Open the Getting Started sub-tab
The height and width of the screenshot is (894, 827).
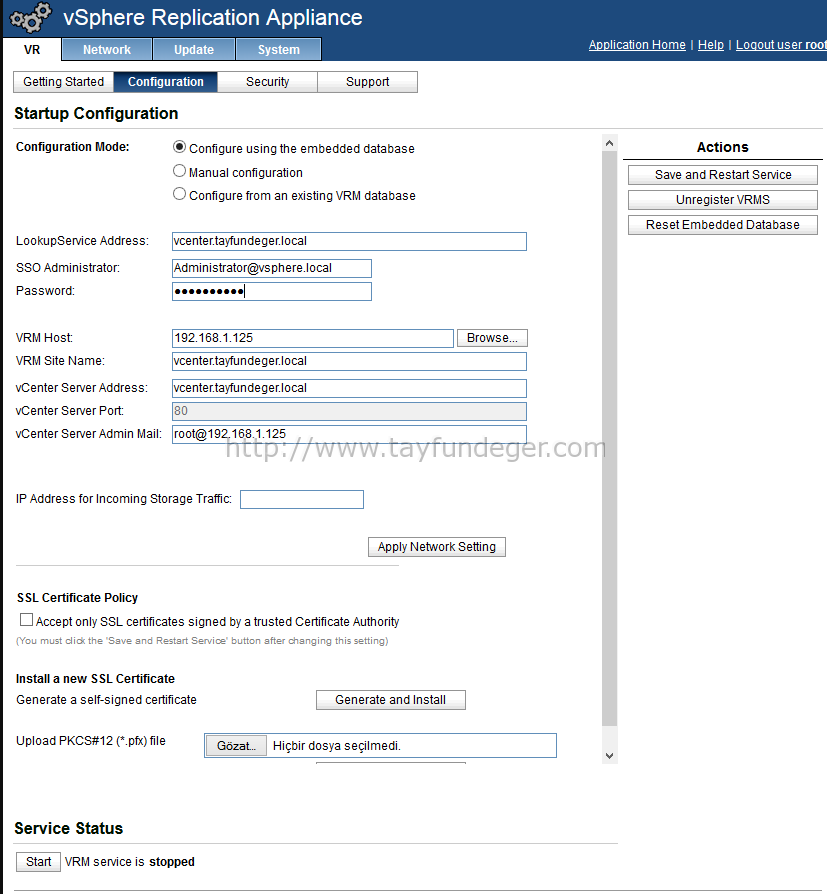coord(63,82)
